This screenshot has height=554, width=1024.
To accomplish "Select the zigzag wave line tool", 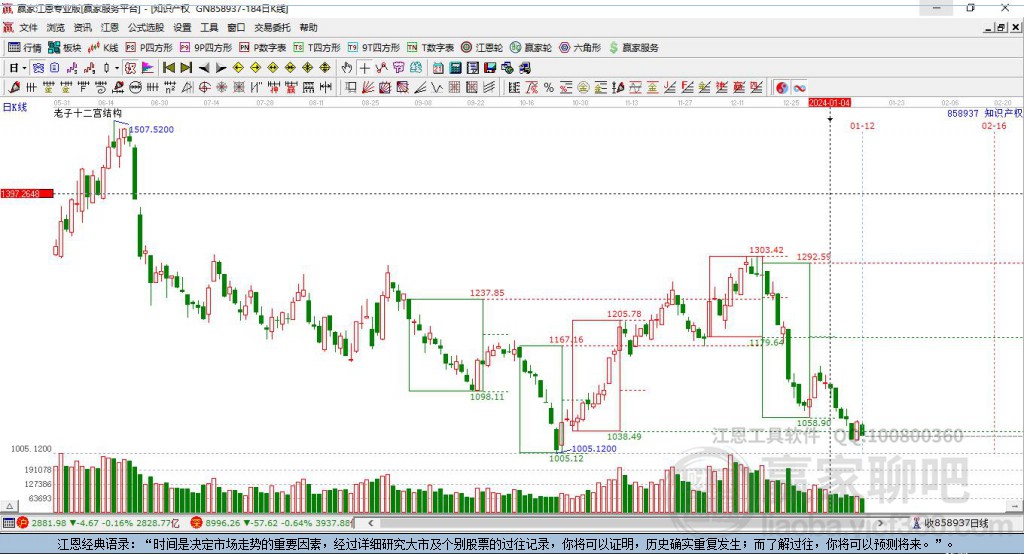I will tap(437, 88).
